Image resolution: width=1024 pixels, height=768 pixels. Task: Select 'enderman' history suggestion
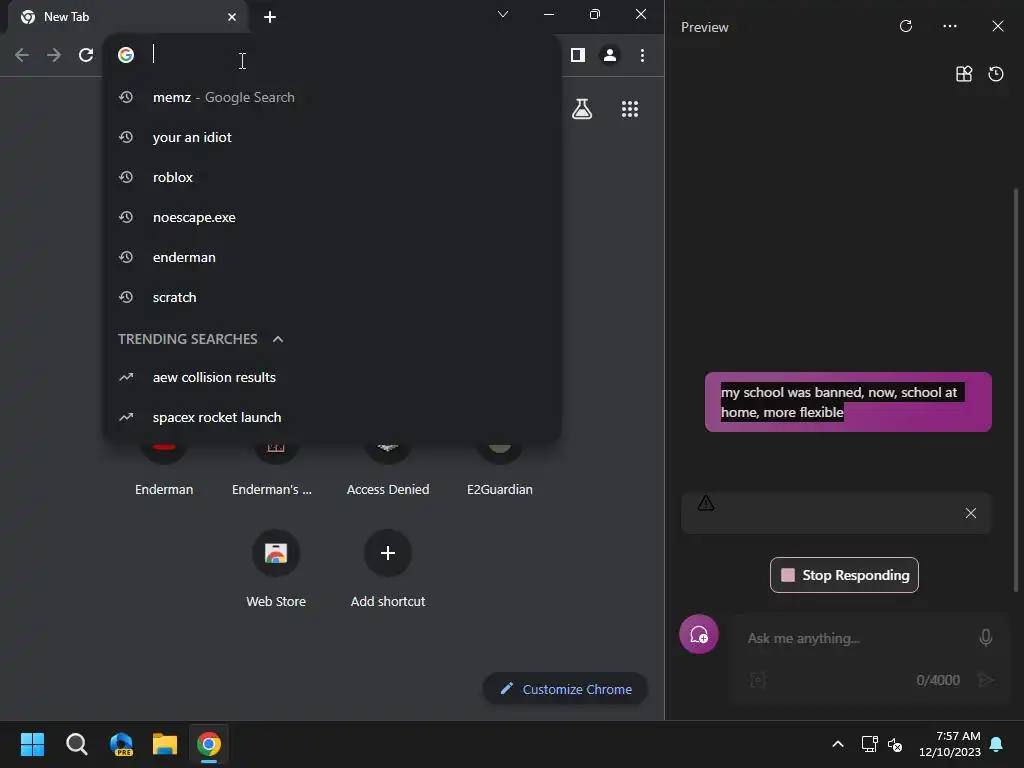(332, 257)
